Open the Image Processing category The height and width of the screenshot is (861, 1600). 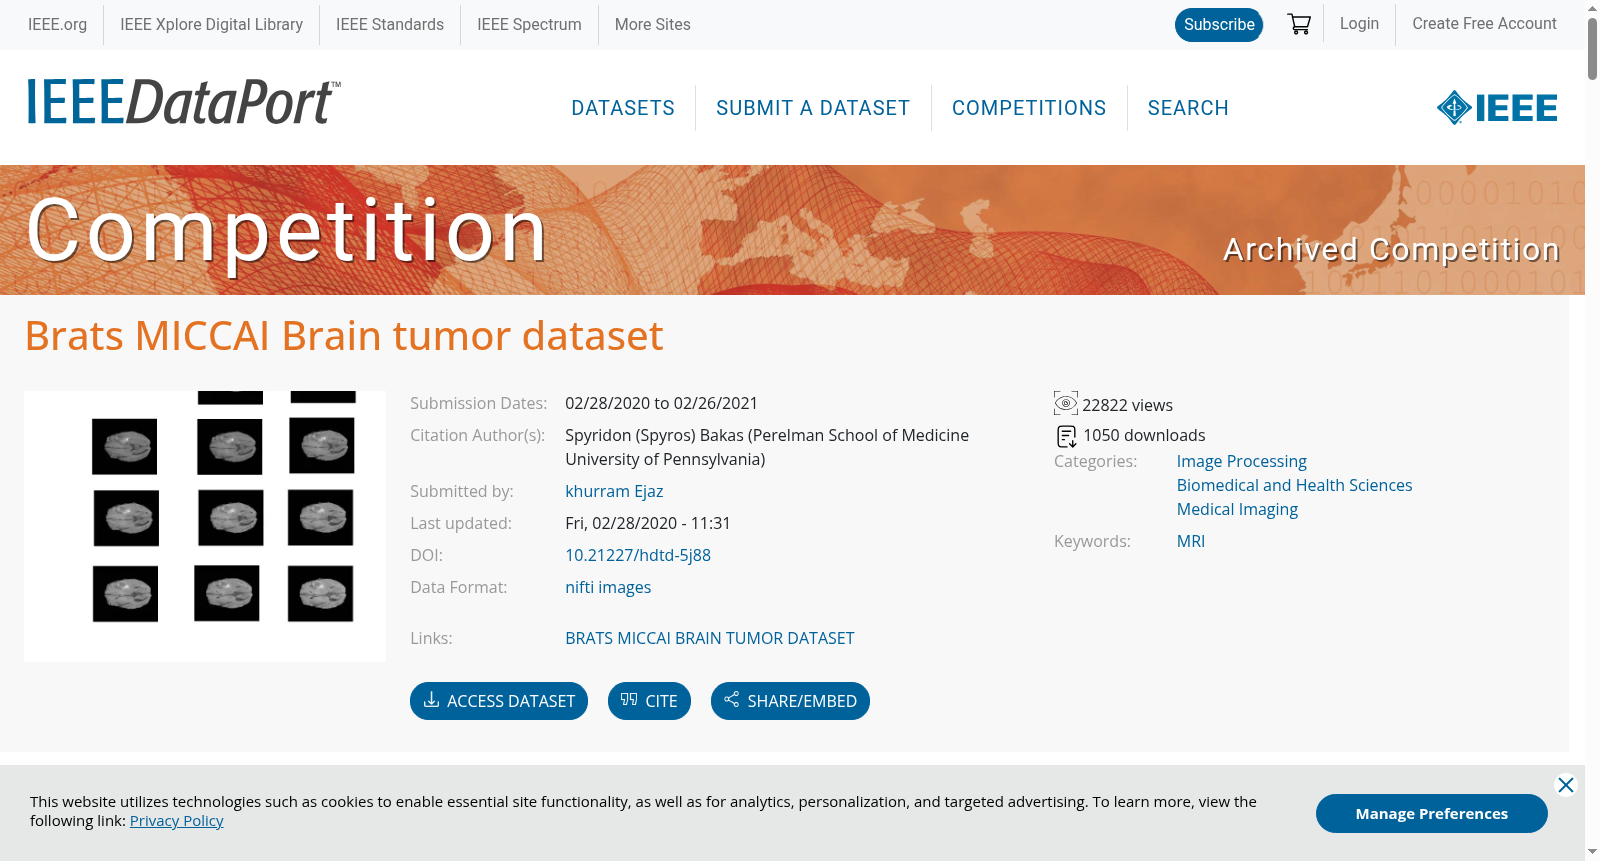pyautogui.click(x=1242, y=461)
